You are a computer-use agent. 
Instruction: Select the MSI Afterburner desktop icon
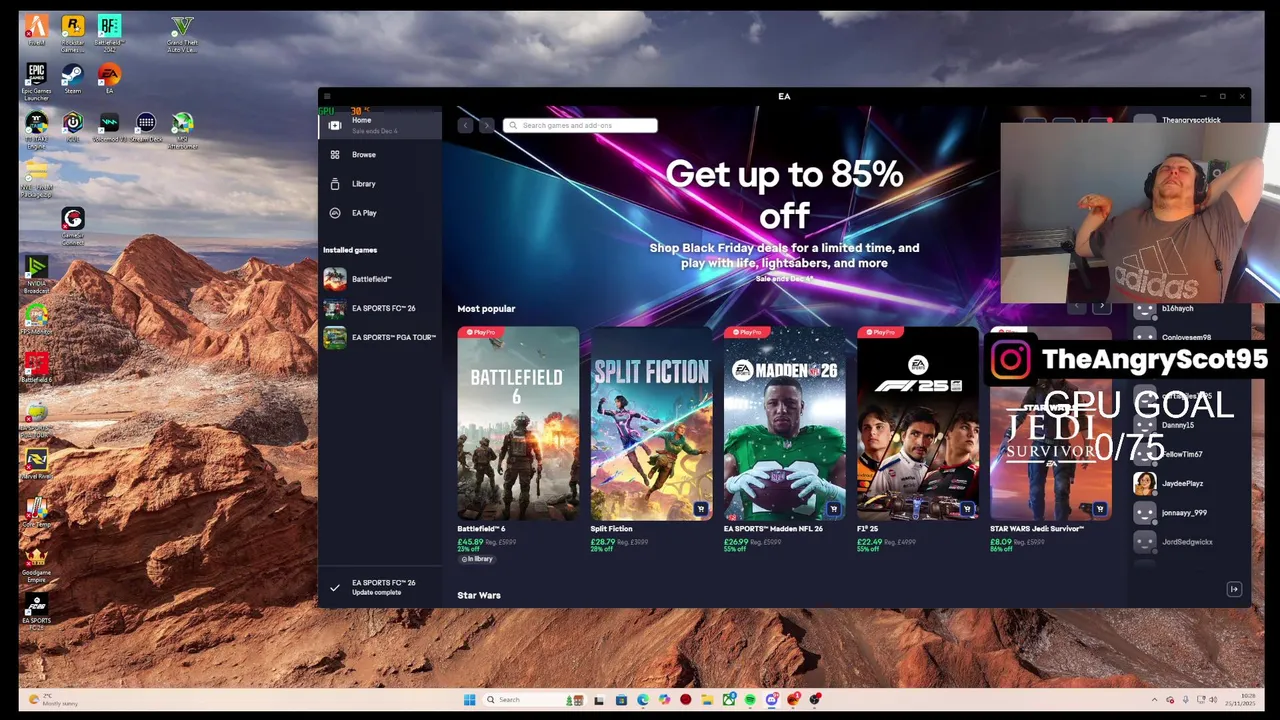click(x=182, y=130)
